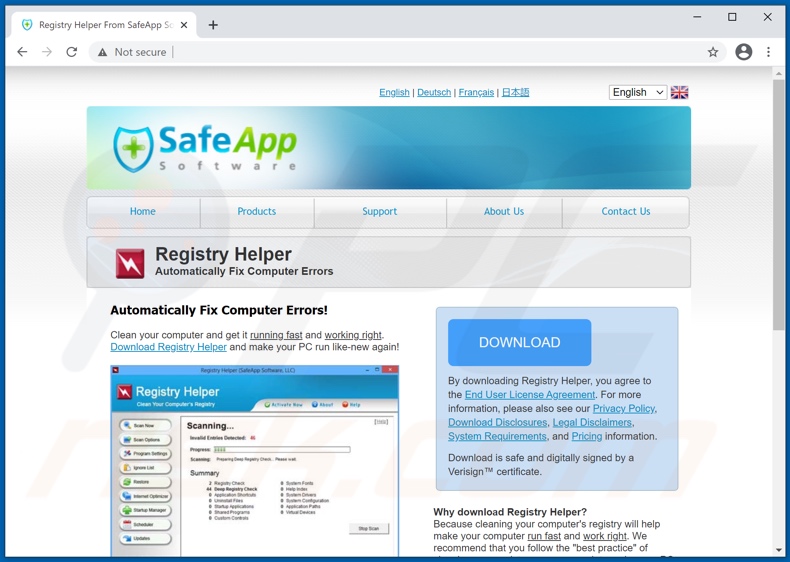This screenshot has height=562, width=790.
Task: Click the 'Automatically Fix Computer Errors!' heading
Action: (219, 310)
